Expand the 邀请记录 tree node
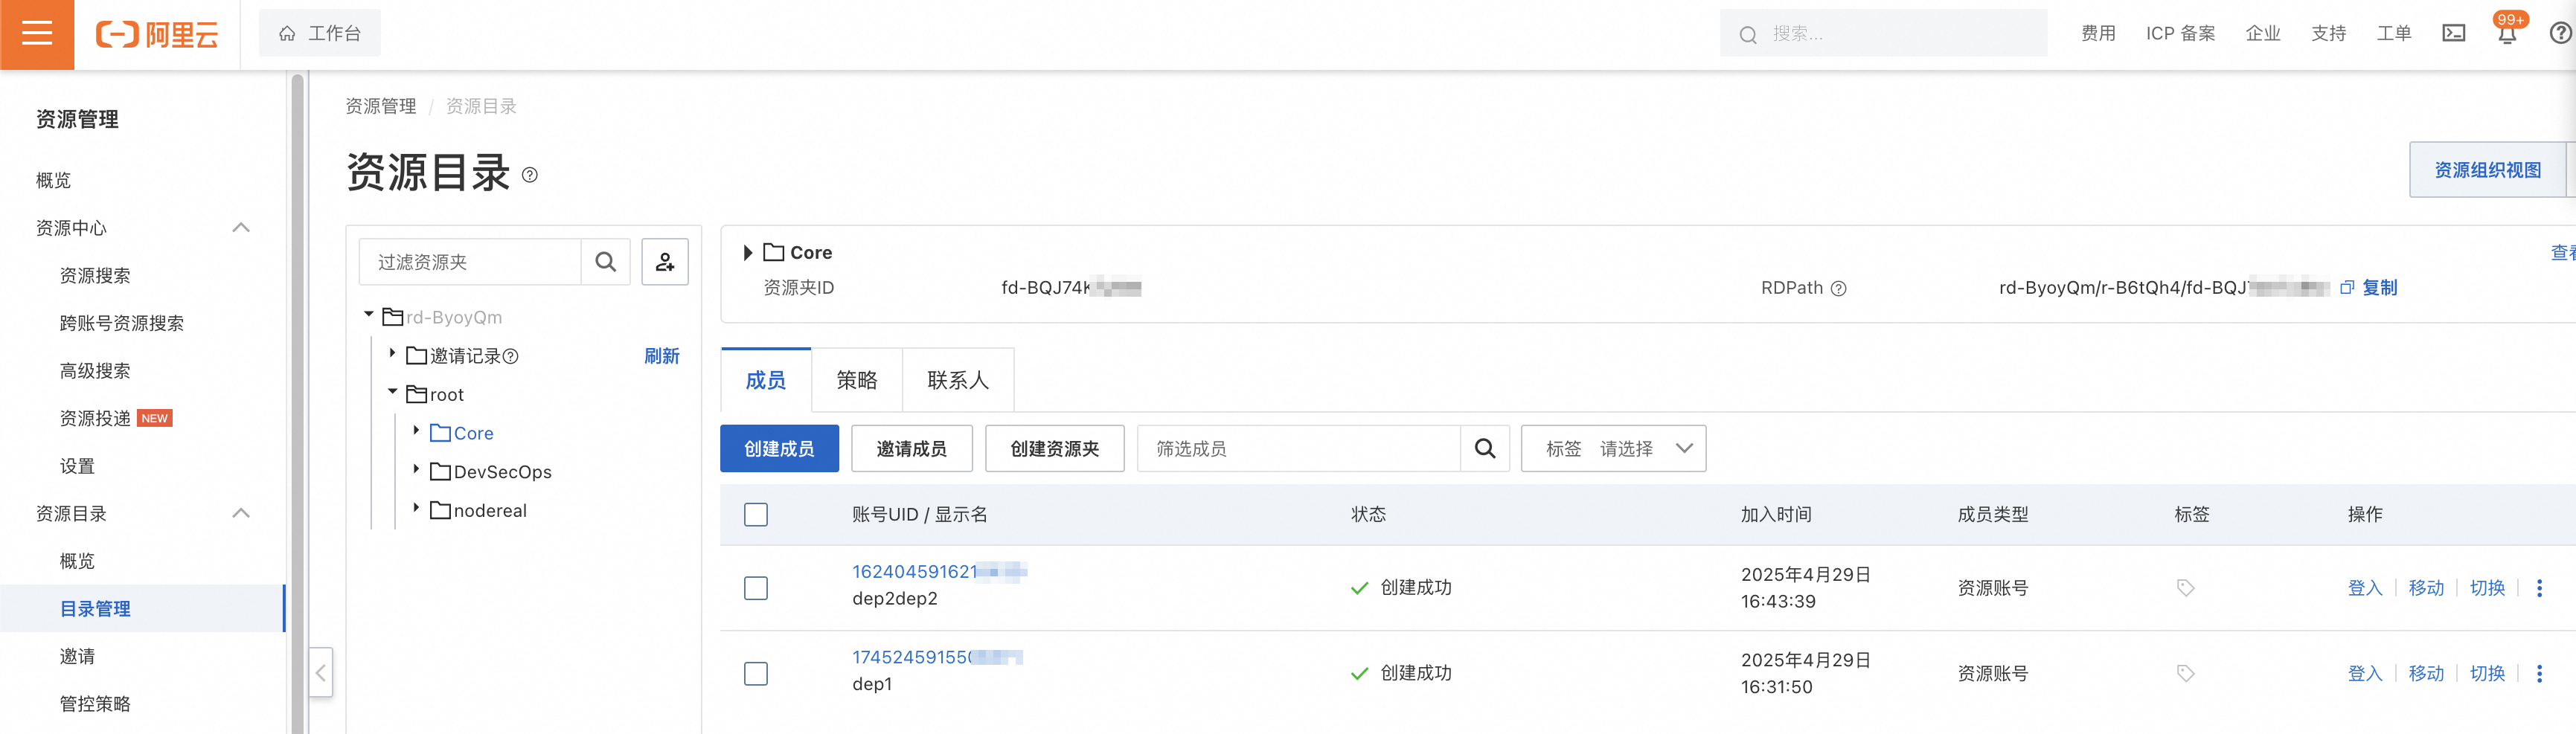2576x734 pixels. (392, 354)
